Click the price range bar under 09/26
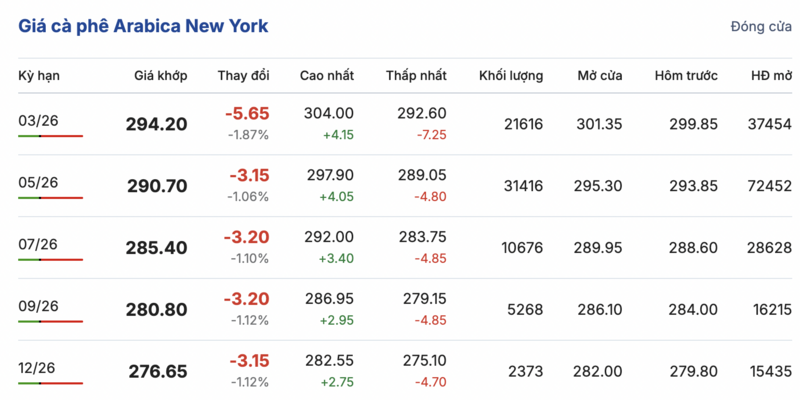This screenshot has width=800, height=400. click(50, 321)
